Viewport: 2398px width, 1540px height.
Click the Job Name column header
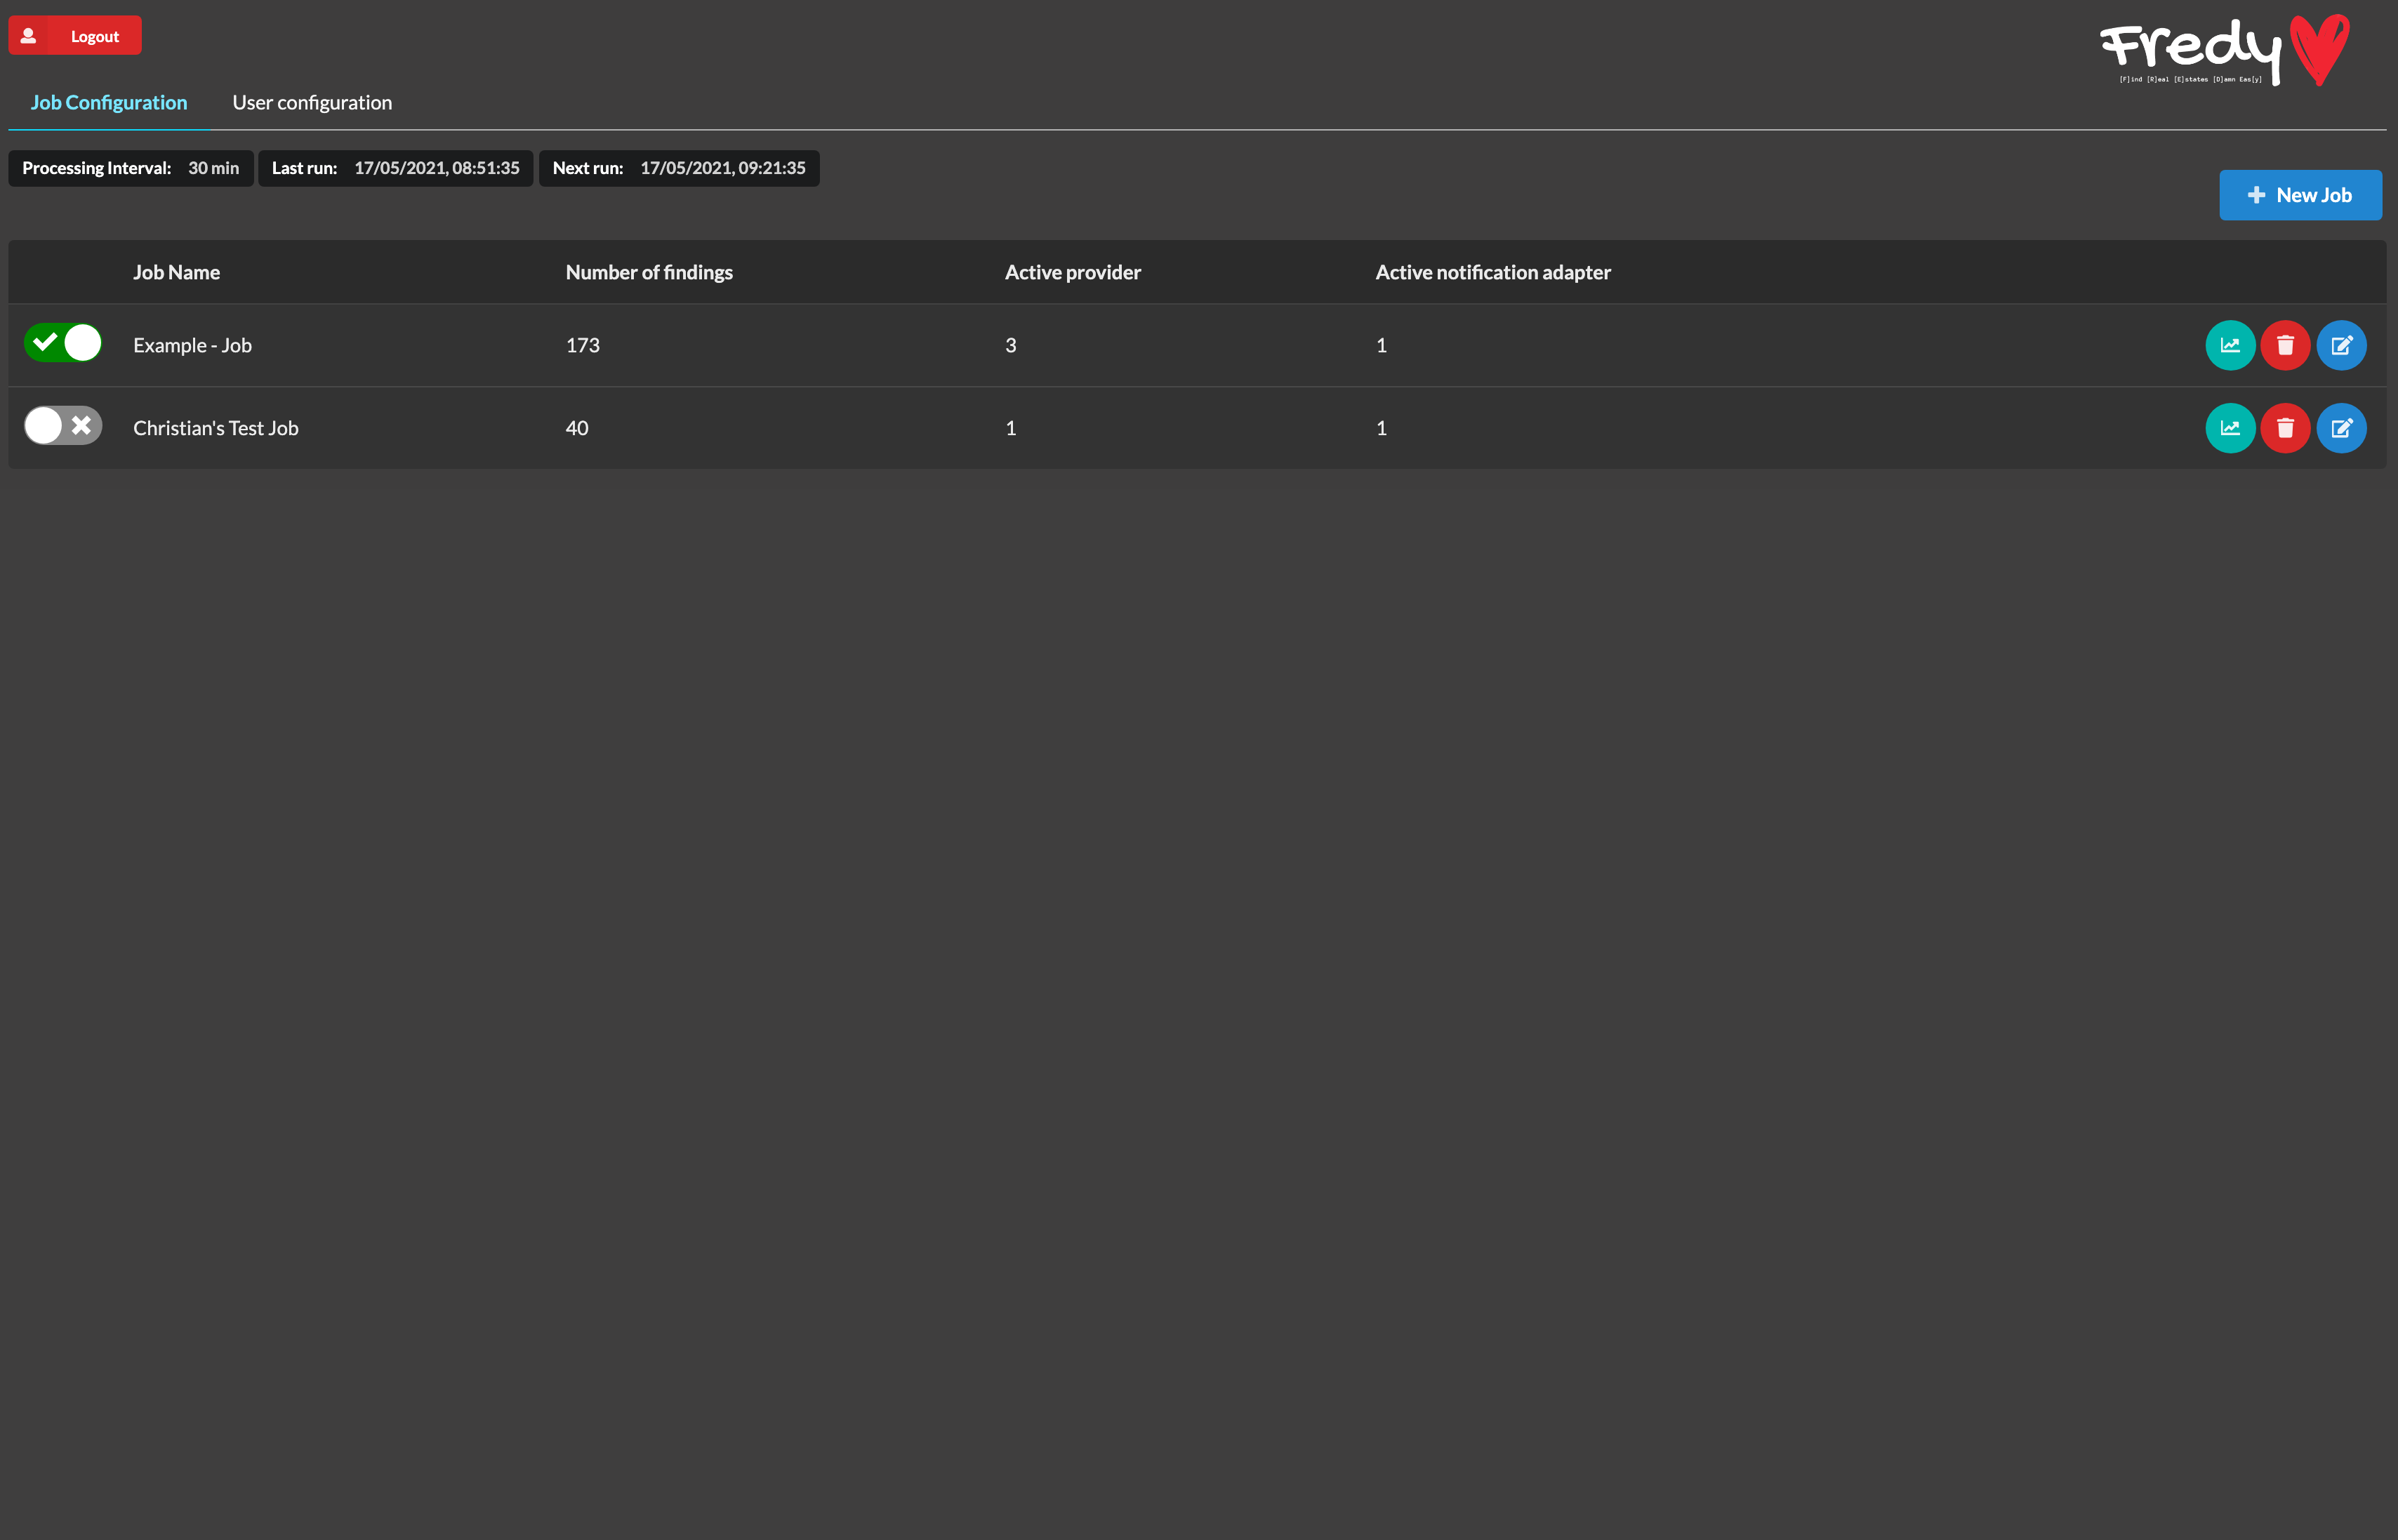[x=176, y=272]
